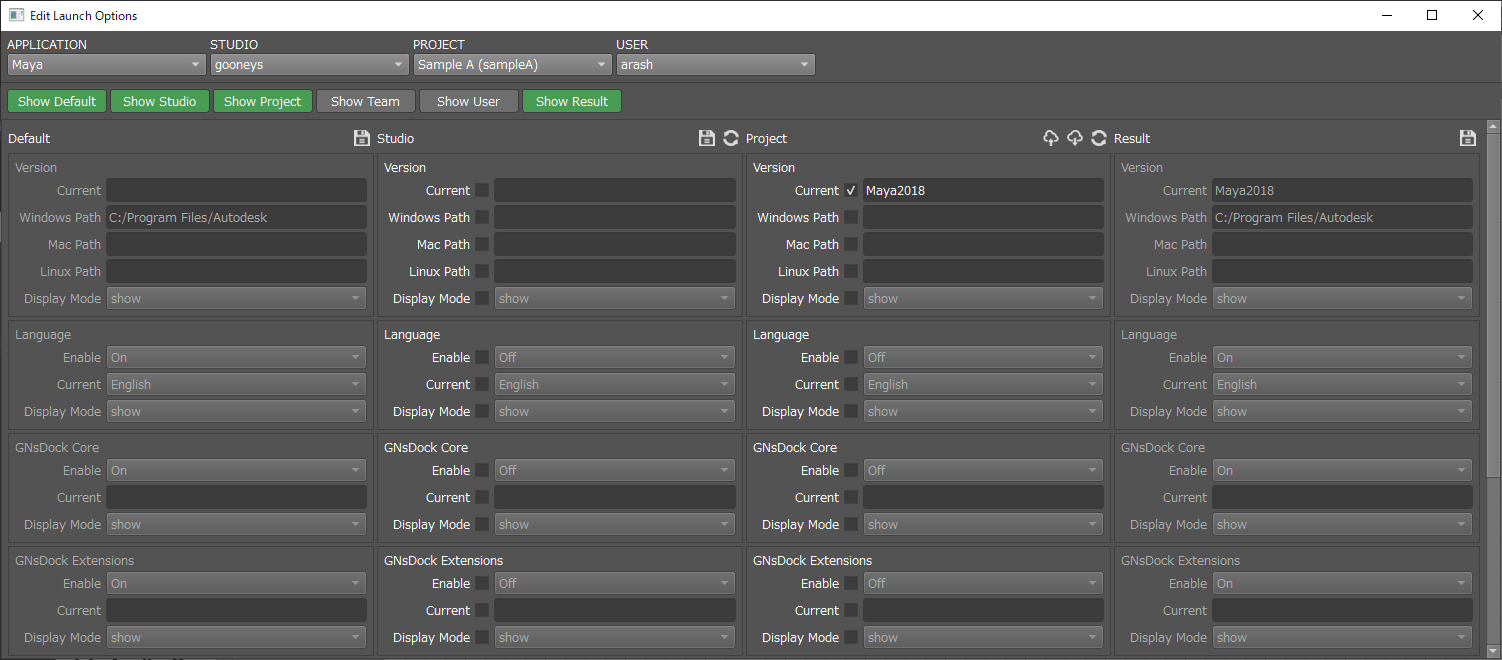The image size is (1502, 660).
Task: Open the APPLICATION dropdown showing Maya
Action: point(106,65)
